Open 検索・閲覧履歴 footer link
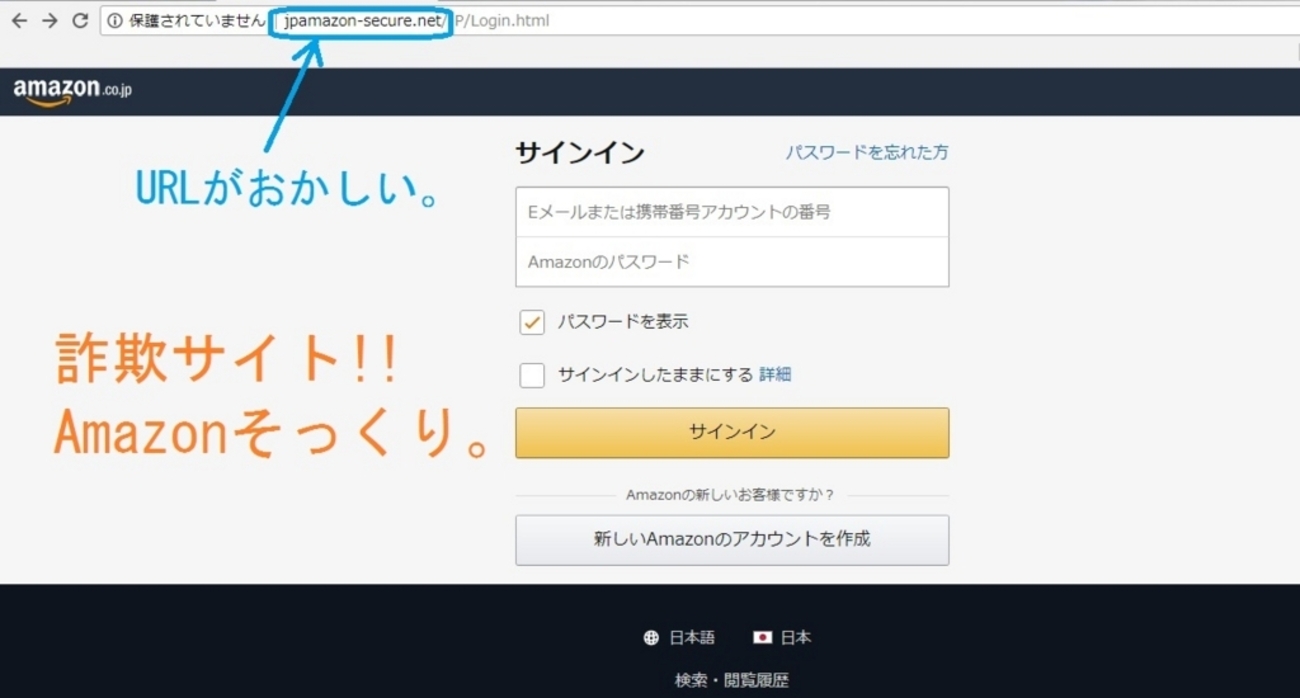The width and height of the screenshot is (1300, 698). tap(731, 681)
